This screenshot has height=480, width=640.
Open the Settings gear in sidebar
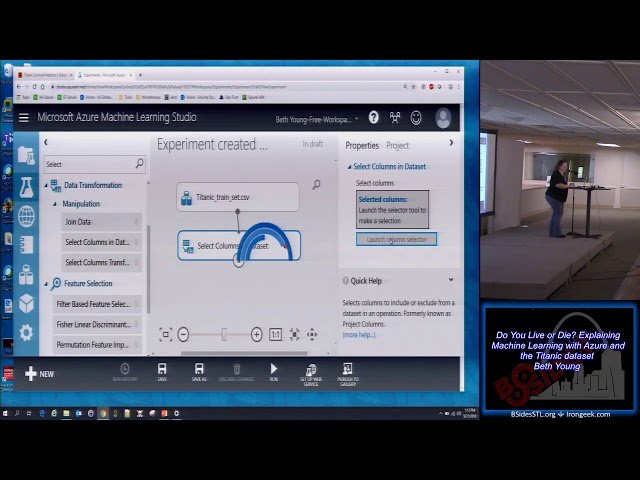(26, 332)
